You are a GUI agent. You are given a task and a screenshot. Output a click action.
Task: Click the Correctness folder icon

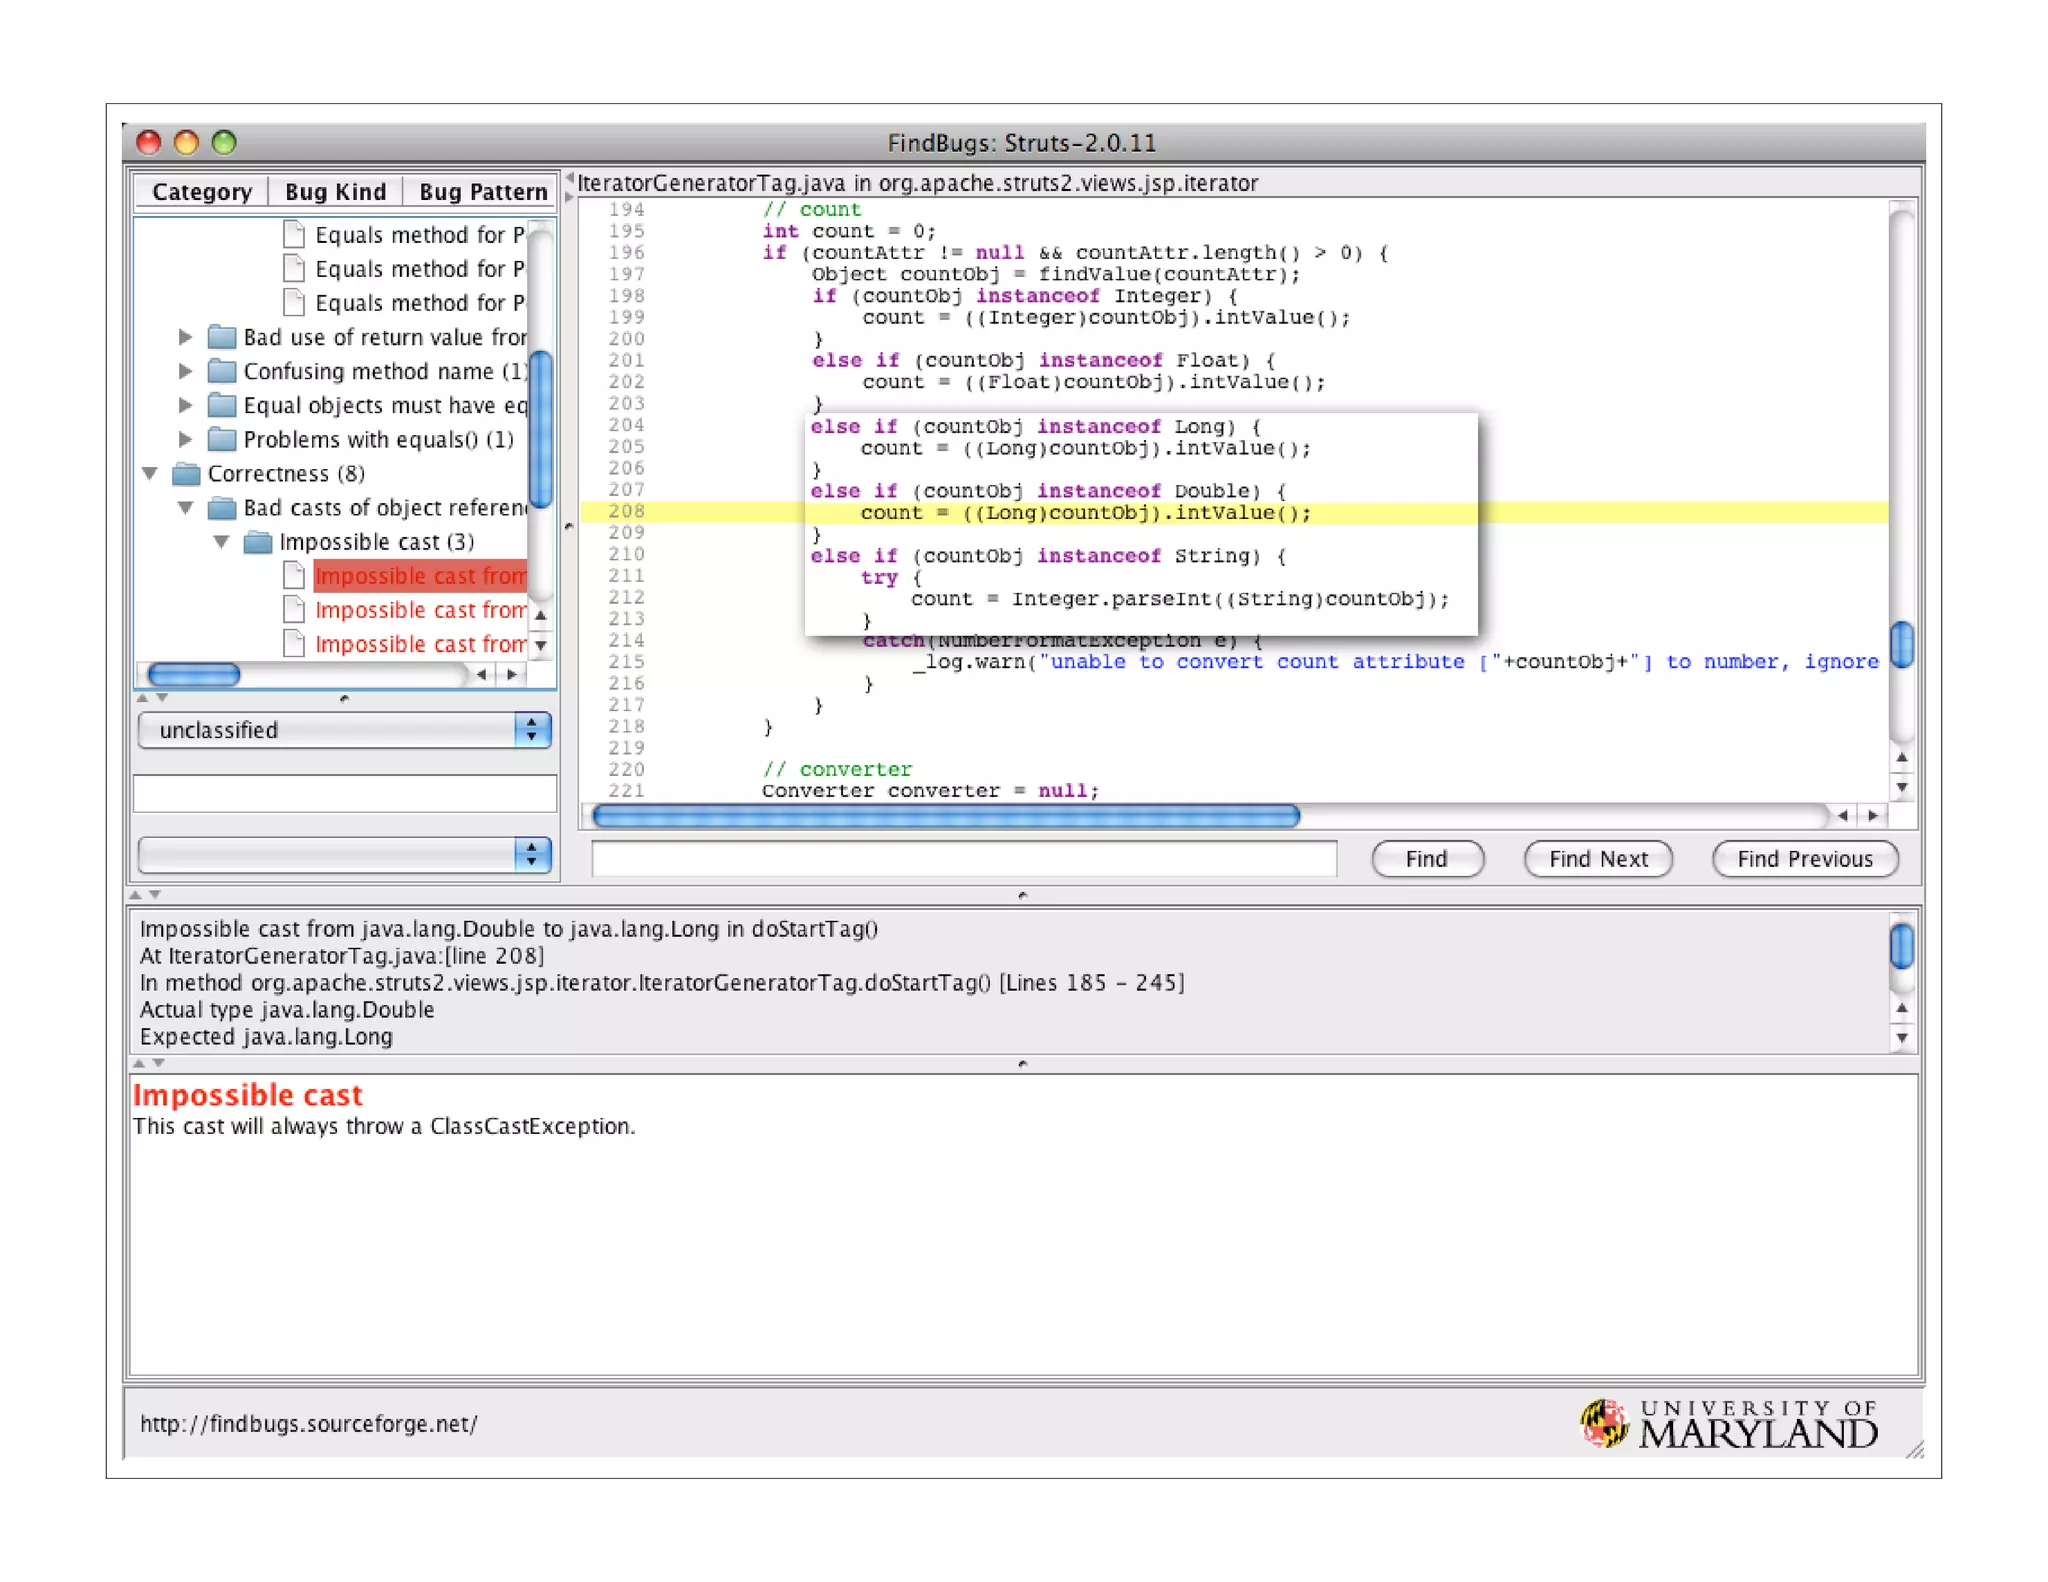coord(187,473)
